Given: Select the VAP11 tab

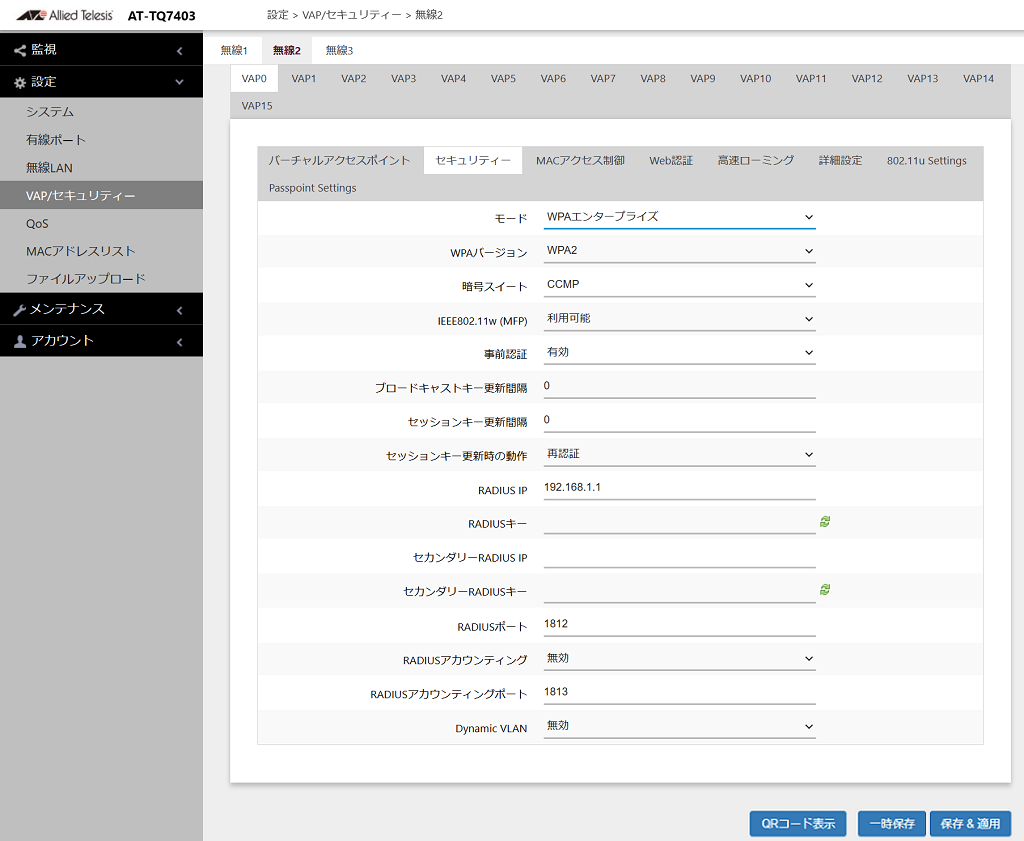Looking at the screenshot, I should click(811, 78).
